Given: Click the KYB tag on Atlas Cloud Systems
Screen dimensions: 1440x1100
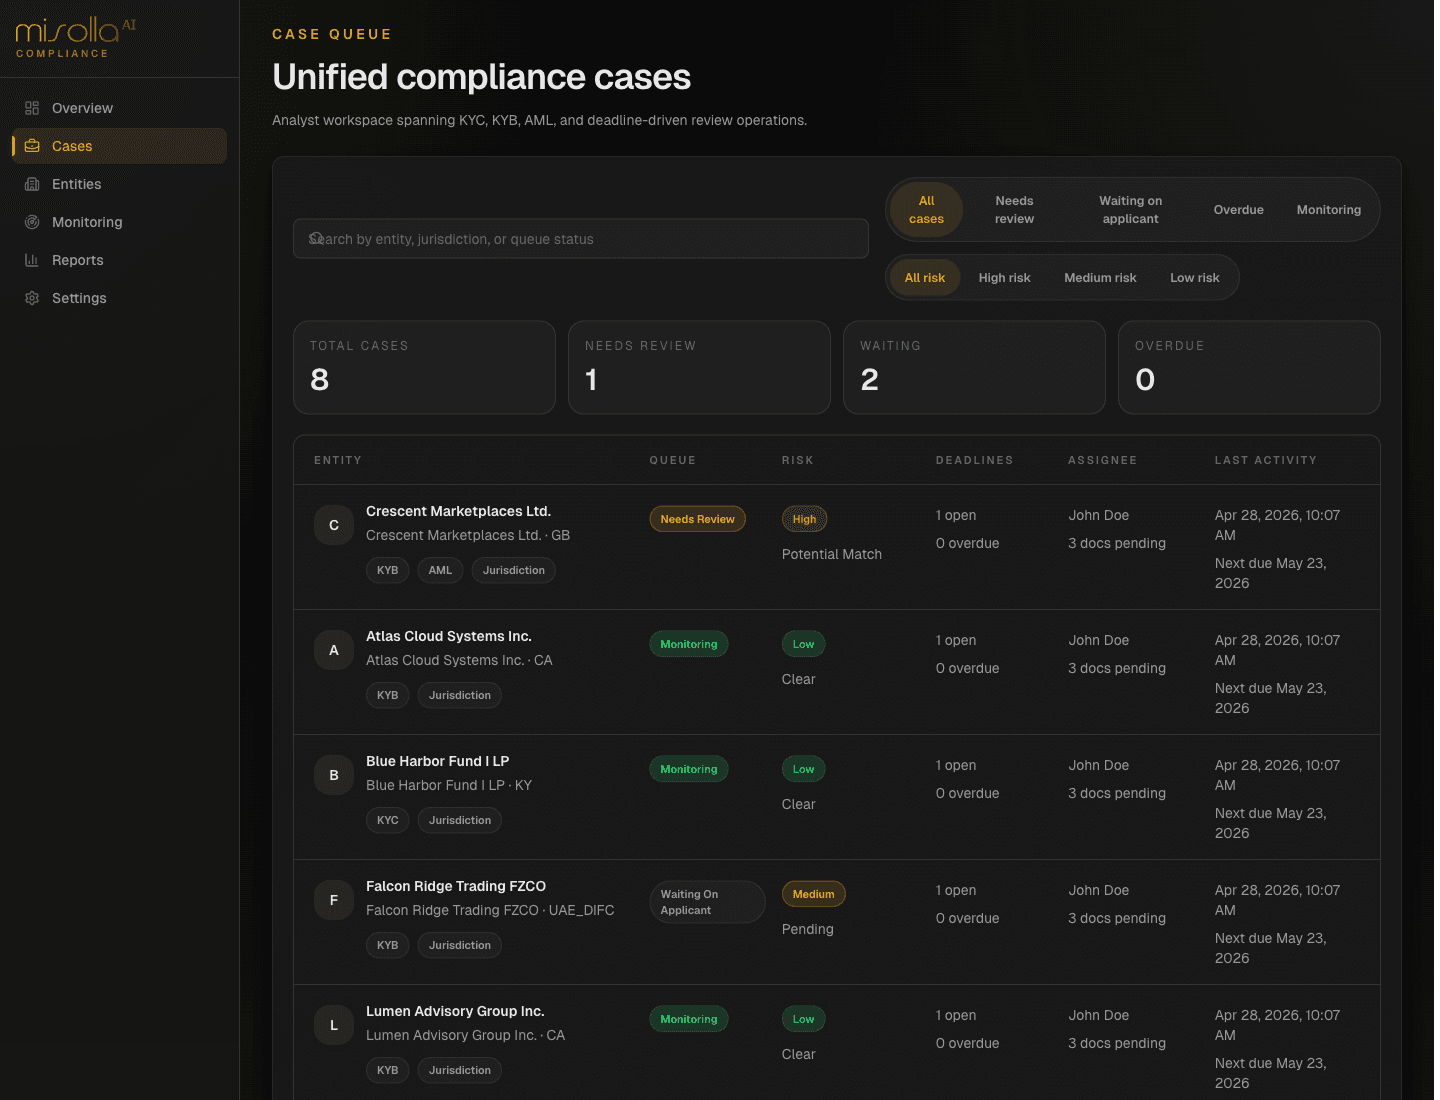Looking at the screenshot, I should [388, 695].
